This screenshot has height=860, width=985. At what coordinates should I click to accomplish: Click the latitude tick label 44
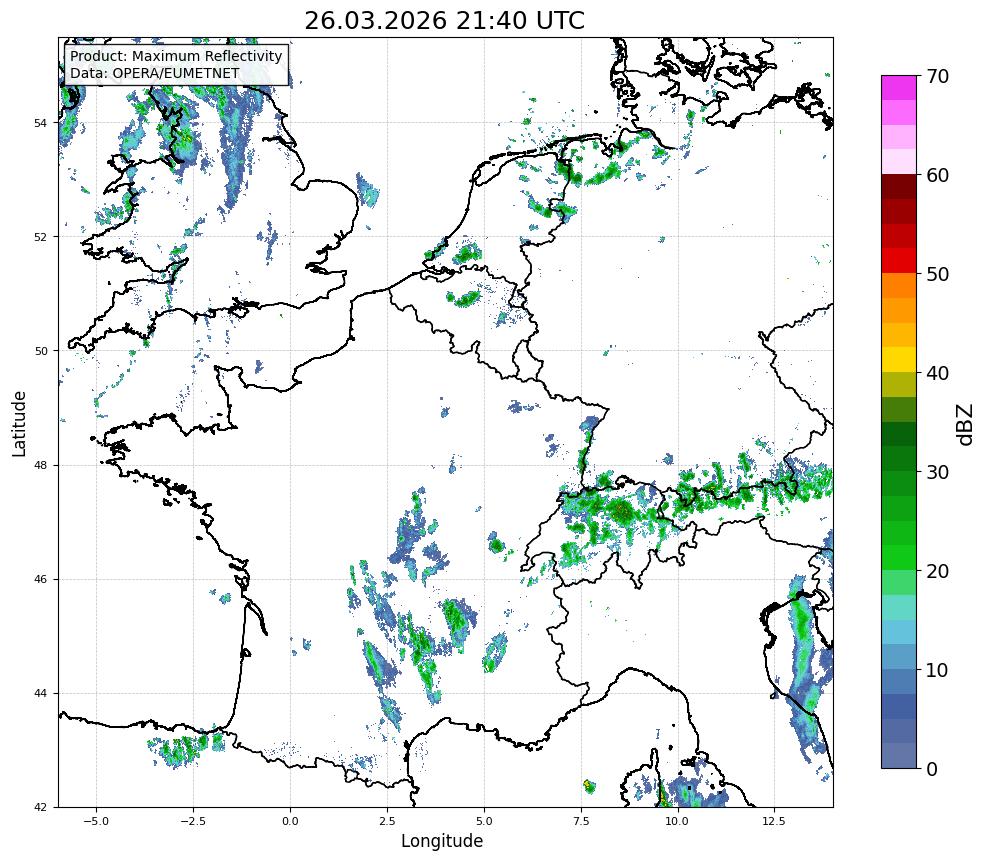coord(40,694)
